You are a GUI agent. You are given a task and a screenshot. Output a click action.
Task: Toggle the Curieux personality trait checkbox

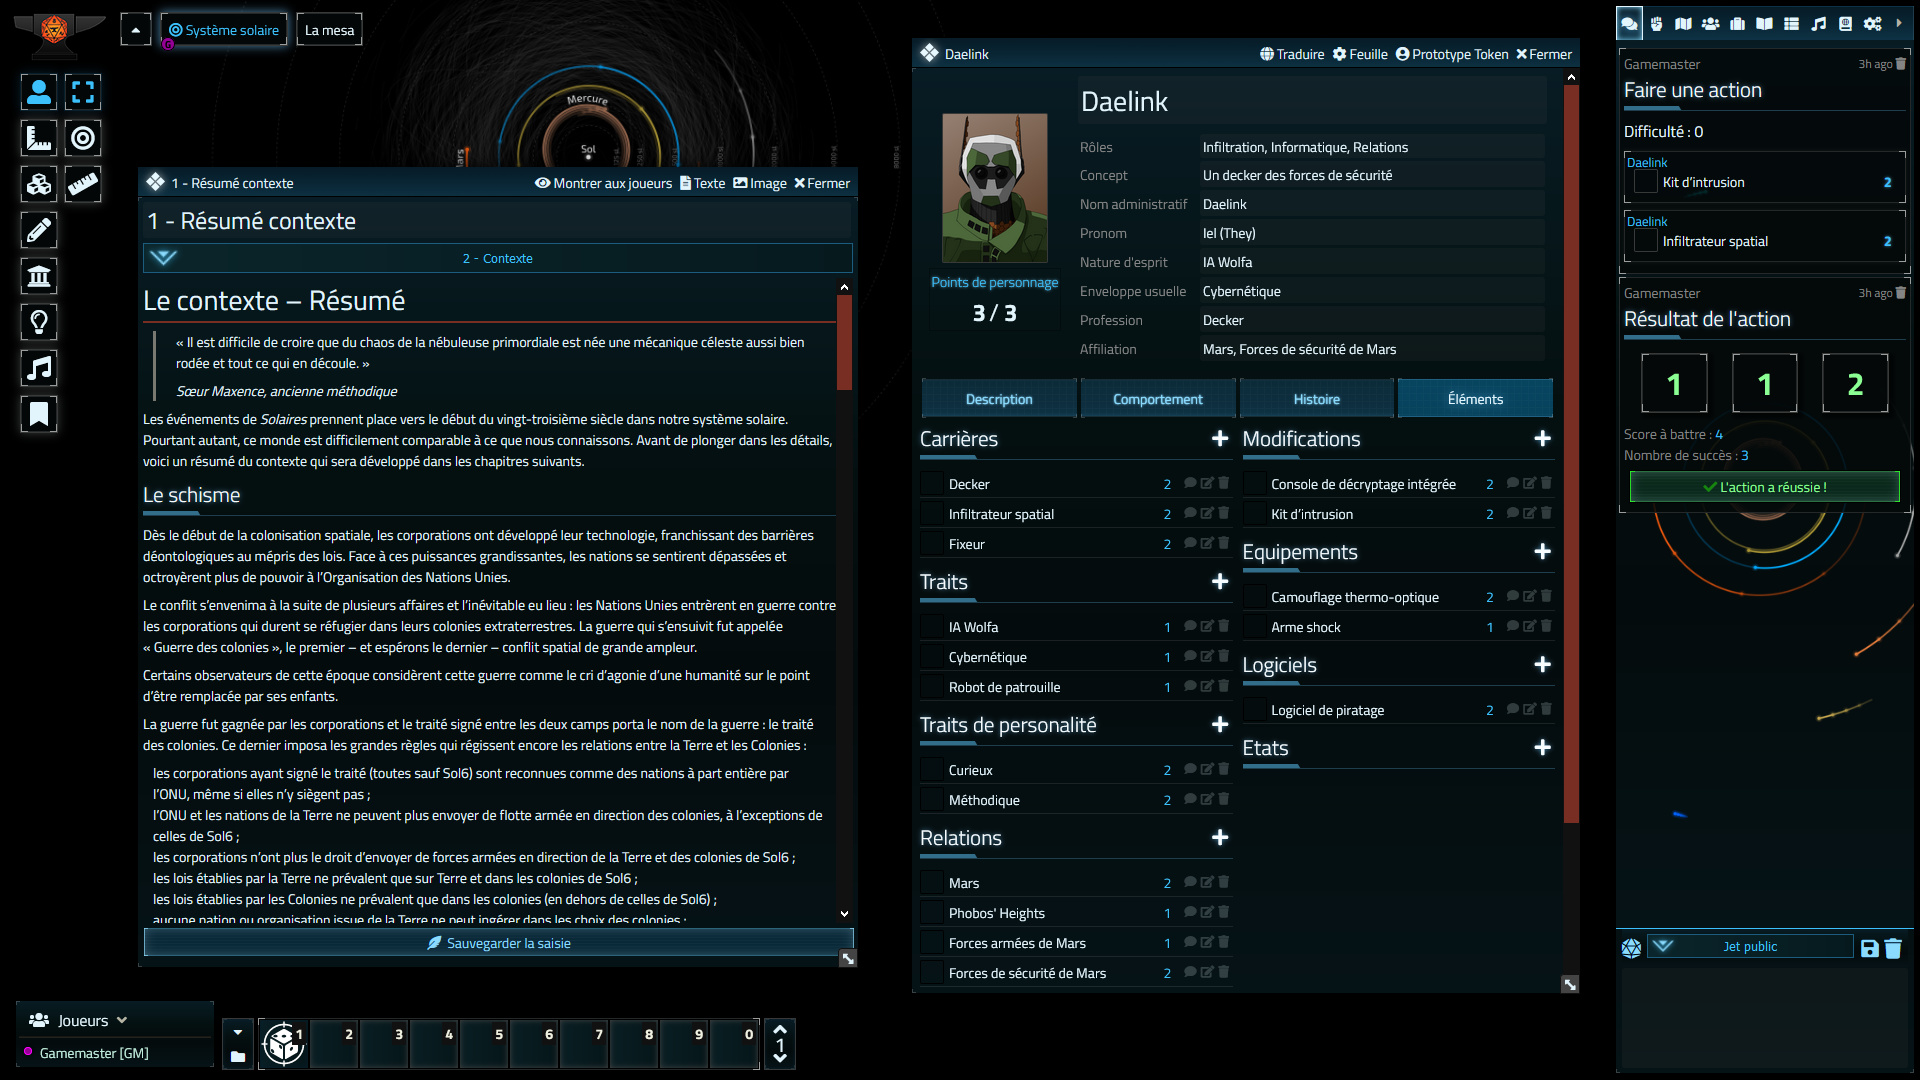click(932, 770)
